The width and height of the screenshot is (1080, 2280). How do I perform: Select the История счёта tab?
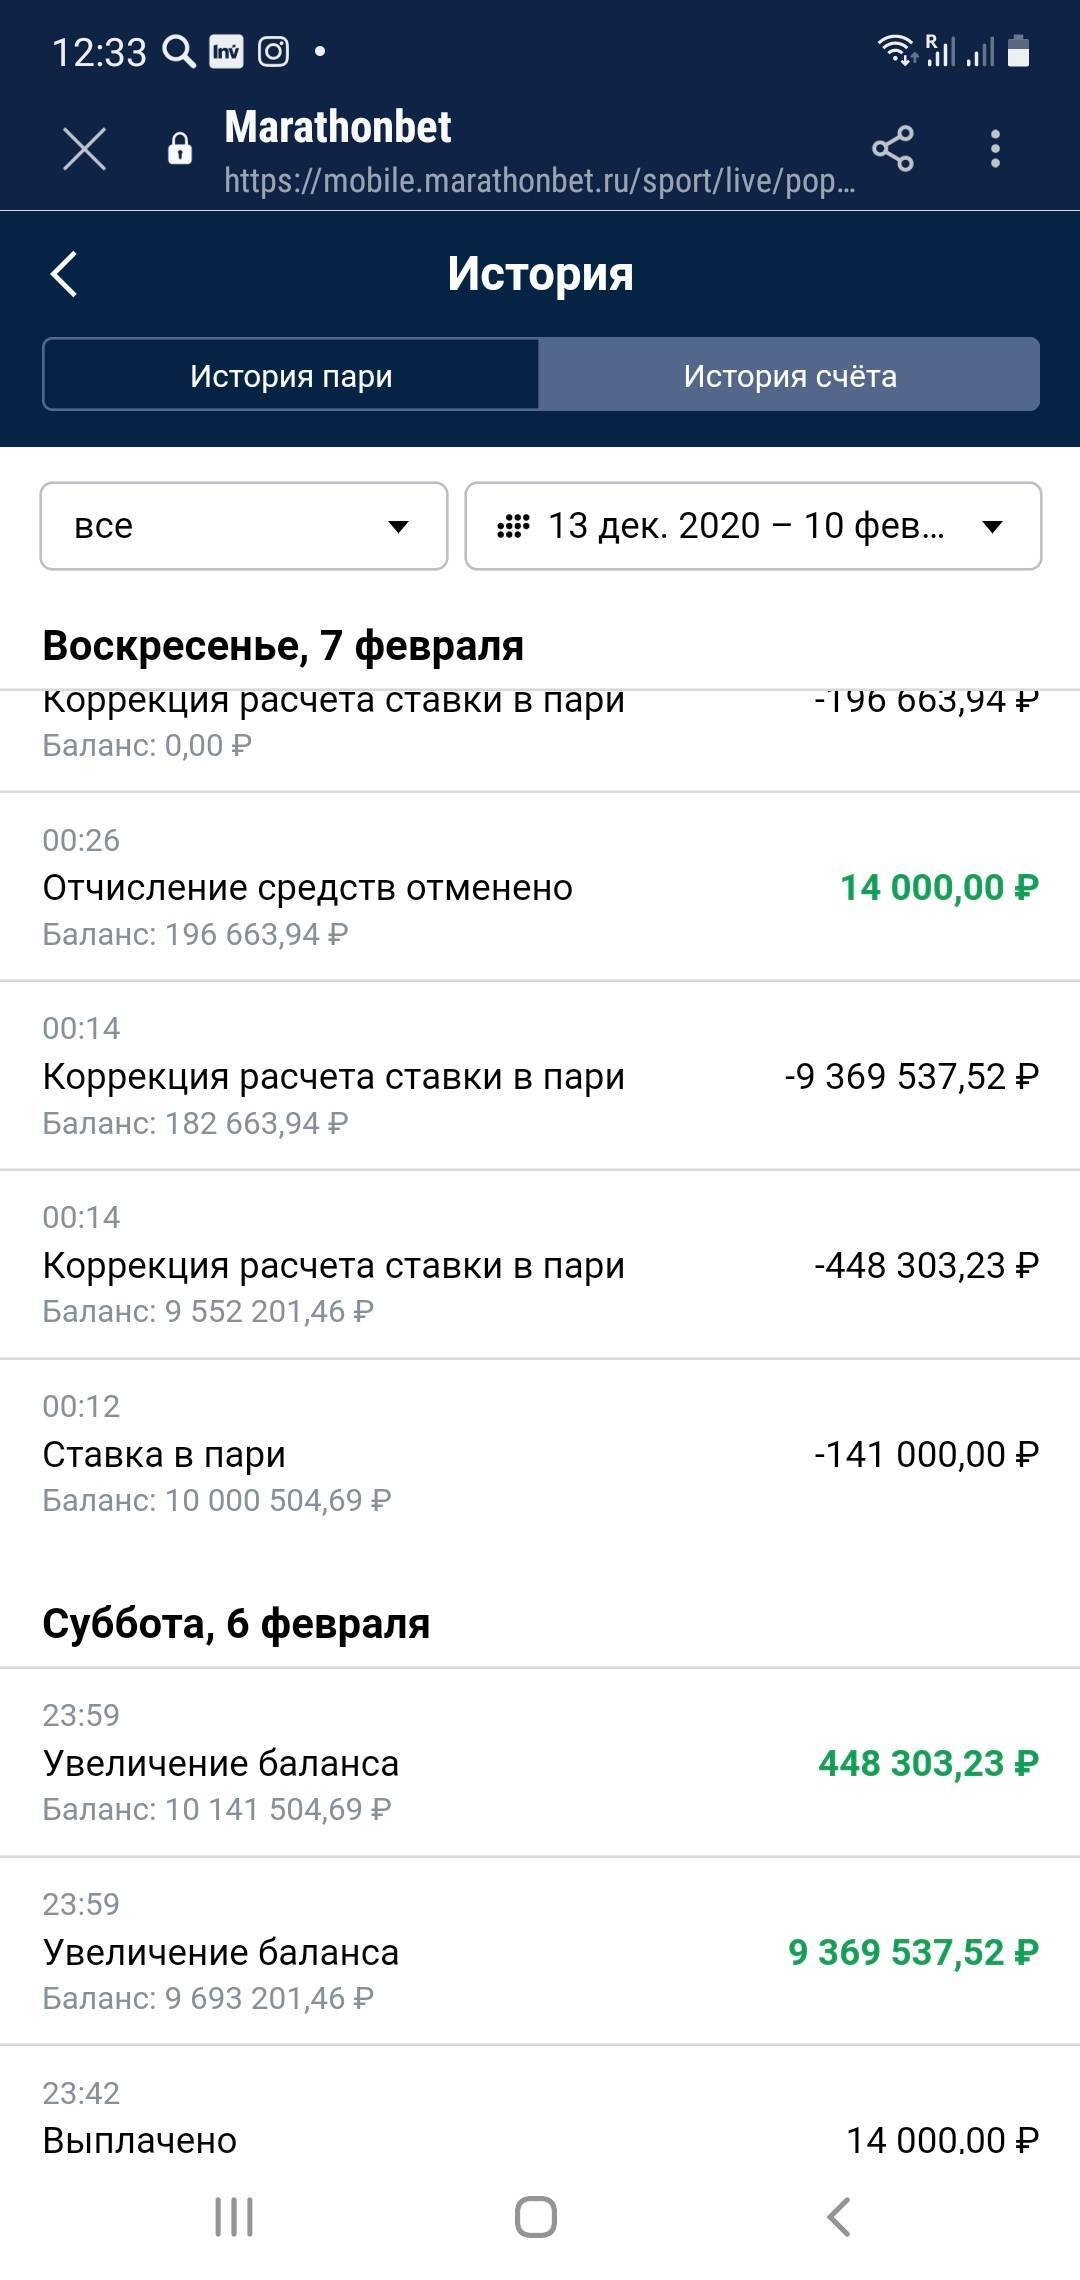(x=789, y=376)
